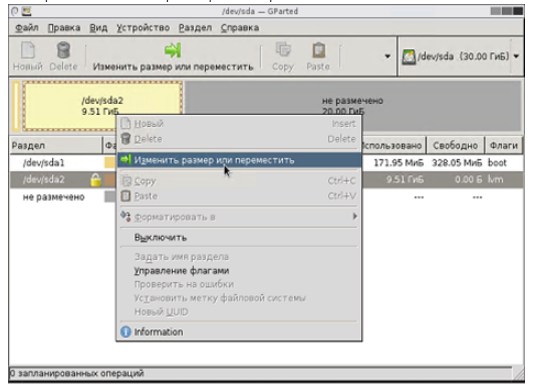The image size is (537, 389).
Task: Choose Information in the context menu
Action: pyautogui.click(x=158, y=332)
